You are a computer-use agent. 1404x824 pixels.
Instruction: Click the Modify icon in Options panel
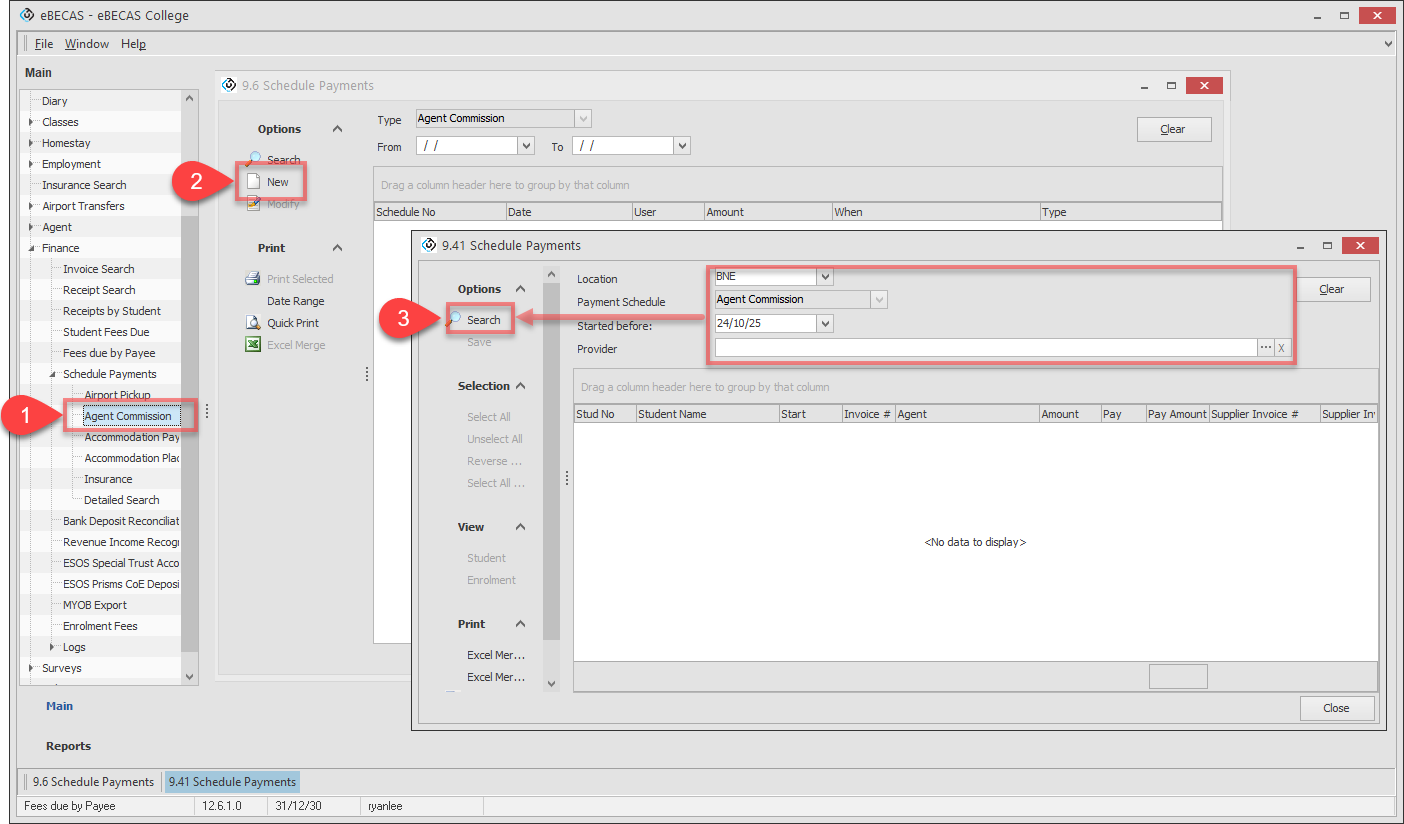tap(254, 204)
